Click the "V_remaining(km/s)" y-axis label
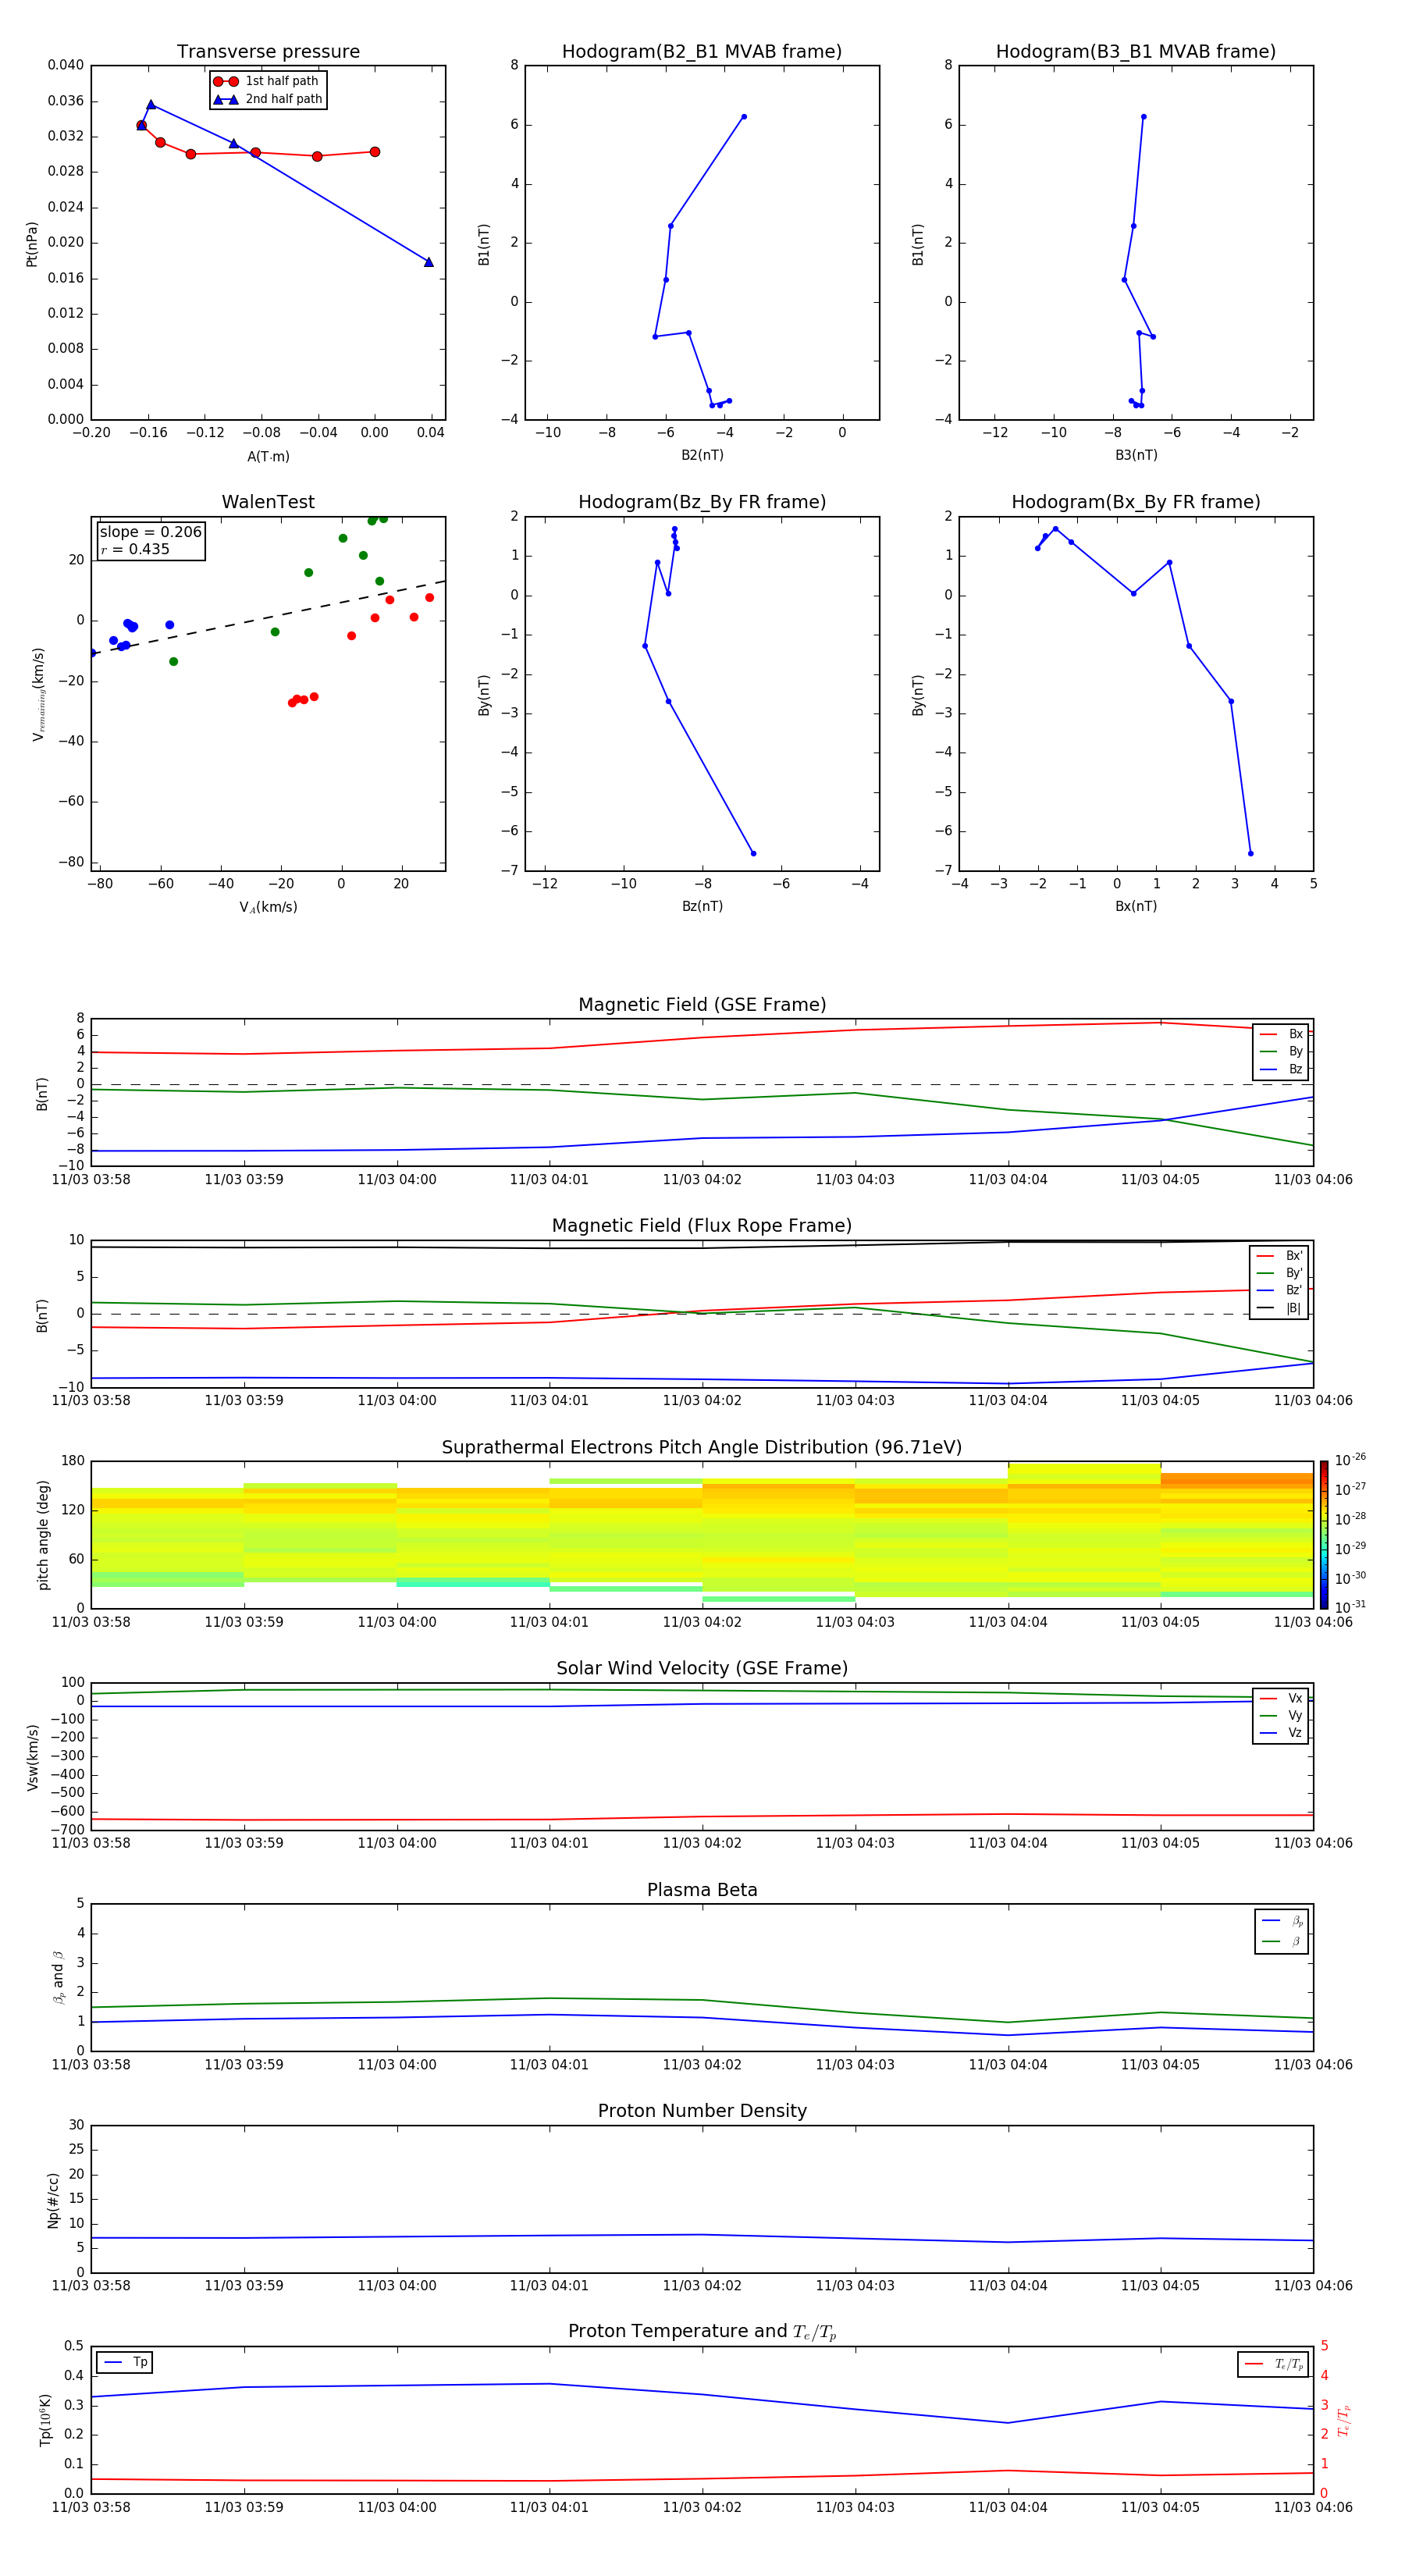This screenshot has width=1405, height=2576. point(38,694)
